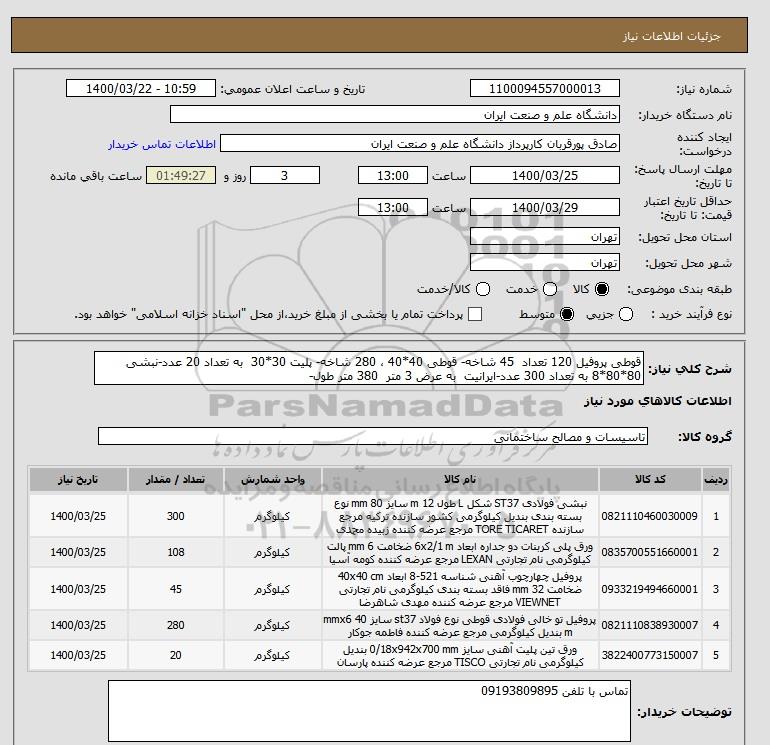Click response deadline time 13:00 field

pyautogui.click(x=393, y=175)
